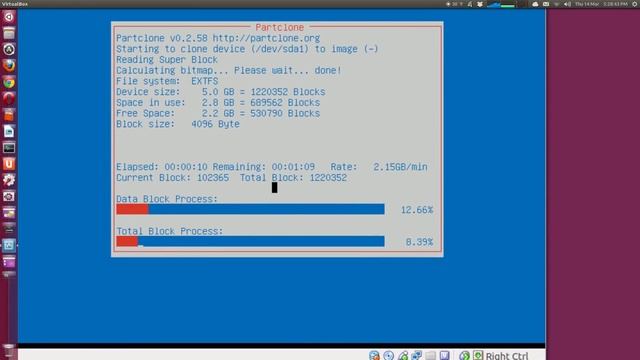The image size is (640, 360).
Task: Open the Files manager in the dock
Action: pyautogui.click(x=9, y=33)
